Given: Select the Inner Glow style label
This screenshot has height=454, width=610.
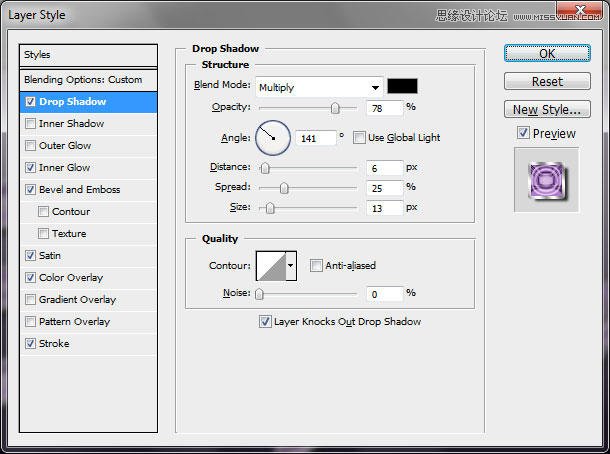Looking at the screenshot, I should coord(64,168).
